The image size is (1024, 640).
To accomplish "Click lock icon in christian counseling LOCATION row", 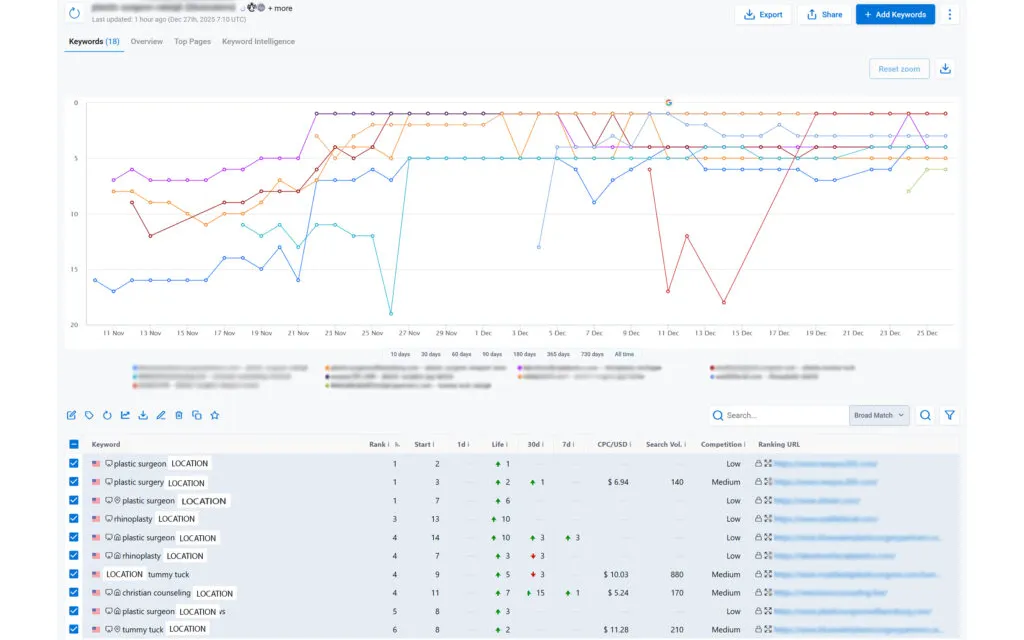I will (758, 592).
